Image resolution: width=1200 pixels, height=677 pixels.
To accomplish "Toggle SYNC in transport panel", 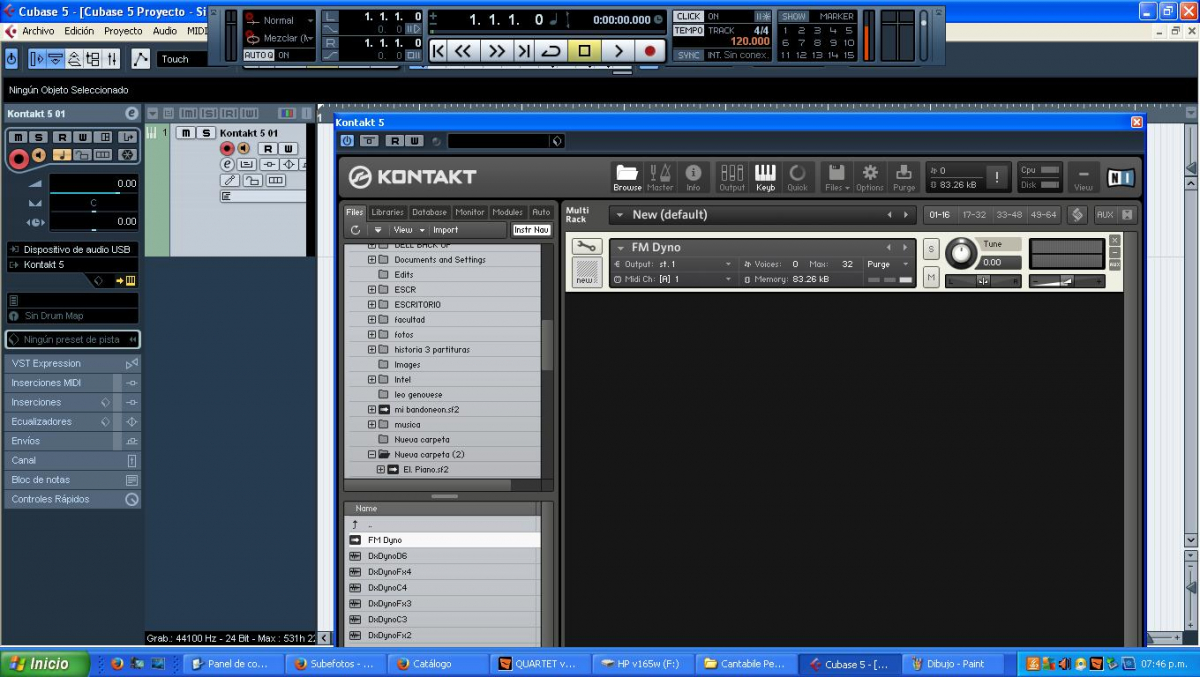I will coord(689,55).
